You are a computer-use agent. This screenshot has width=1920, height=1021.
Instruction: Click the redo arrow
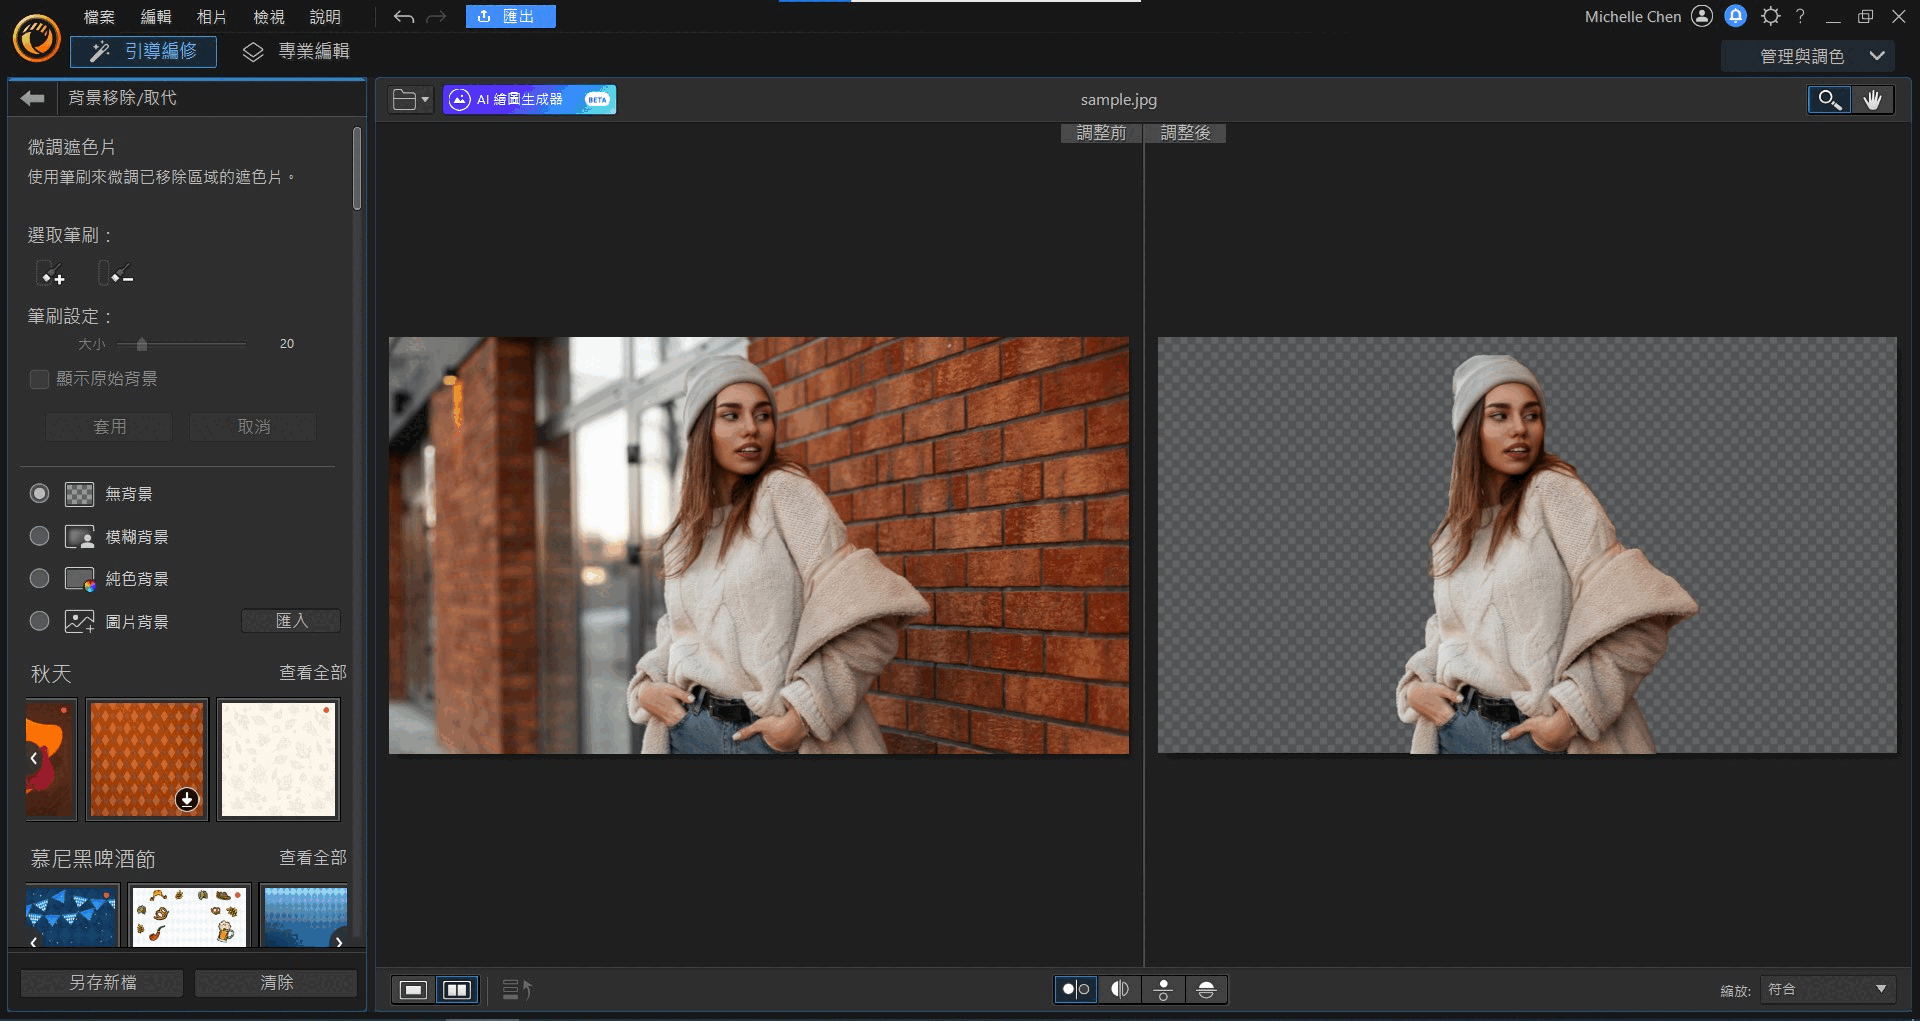click(436, 17)
